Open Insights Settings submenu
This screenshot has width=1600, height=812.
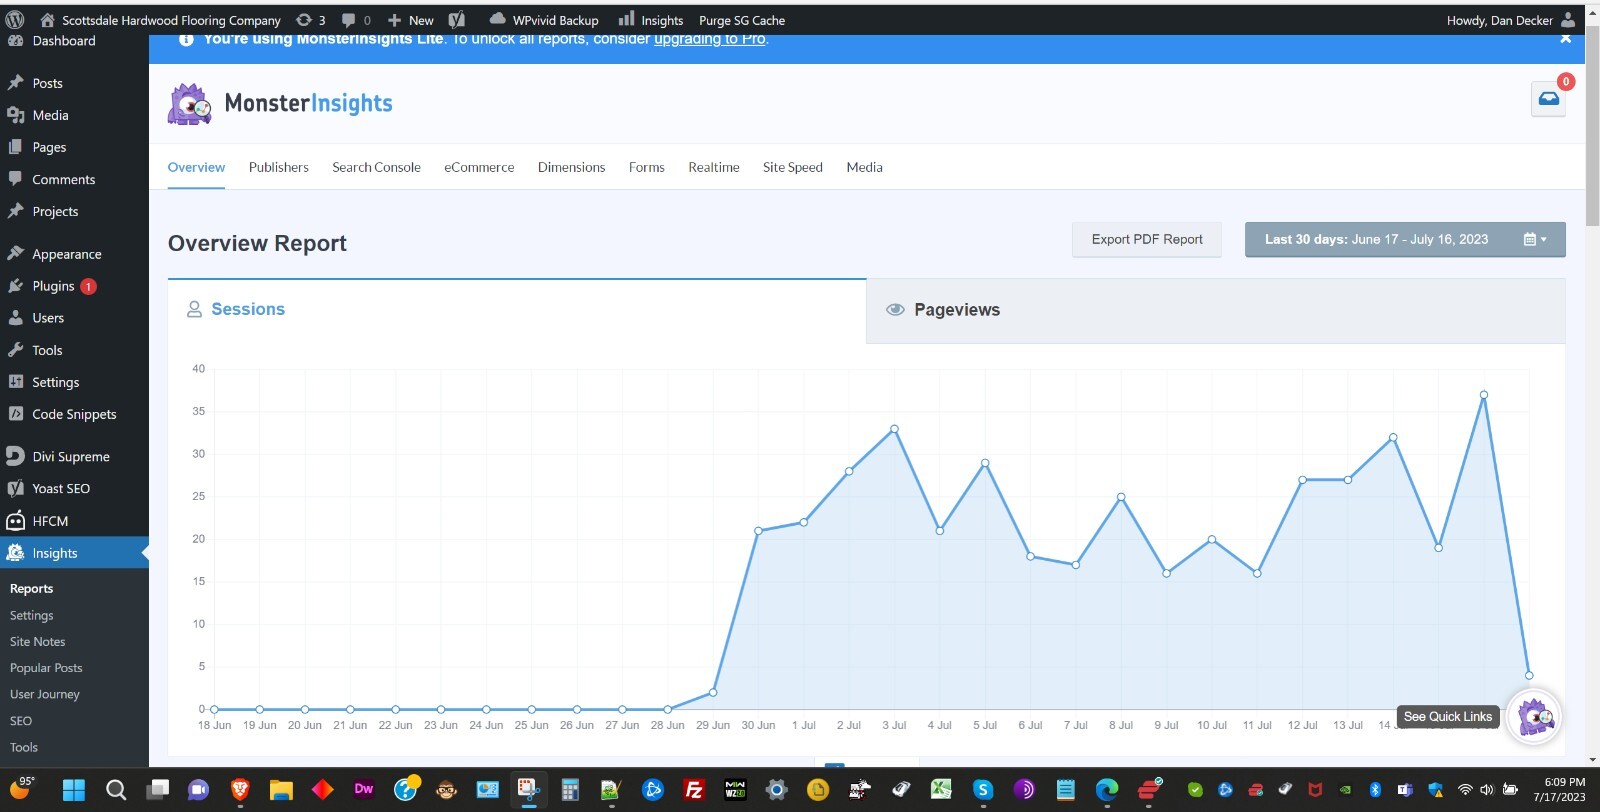pyautogui.click(x=32, y=615)
